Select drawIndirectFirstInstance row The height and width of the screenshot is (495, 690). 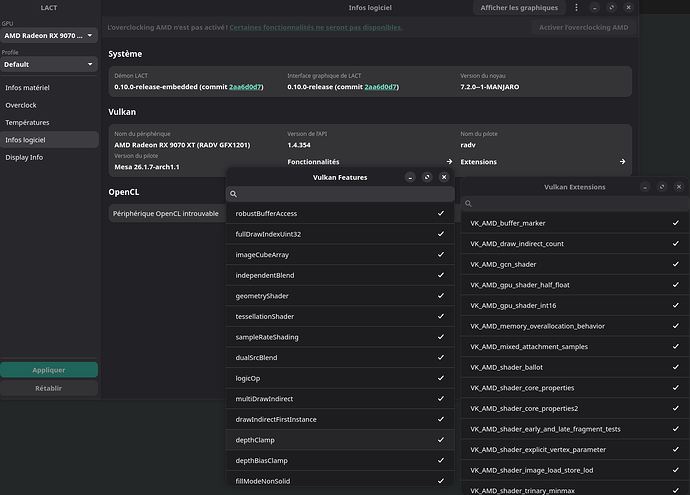[x=340, y=419]
